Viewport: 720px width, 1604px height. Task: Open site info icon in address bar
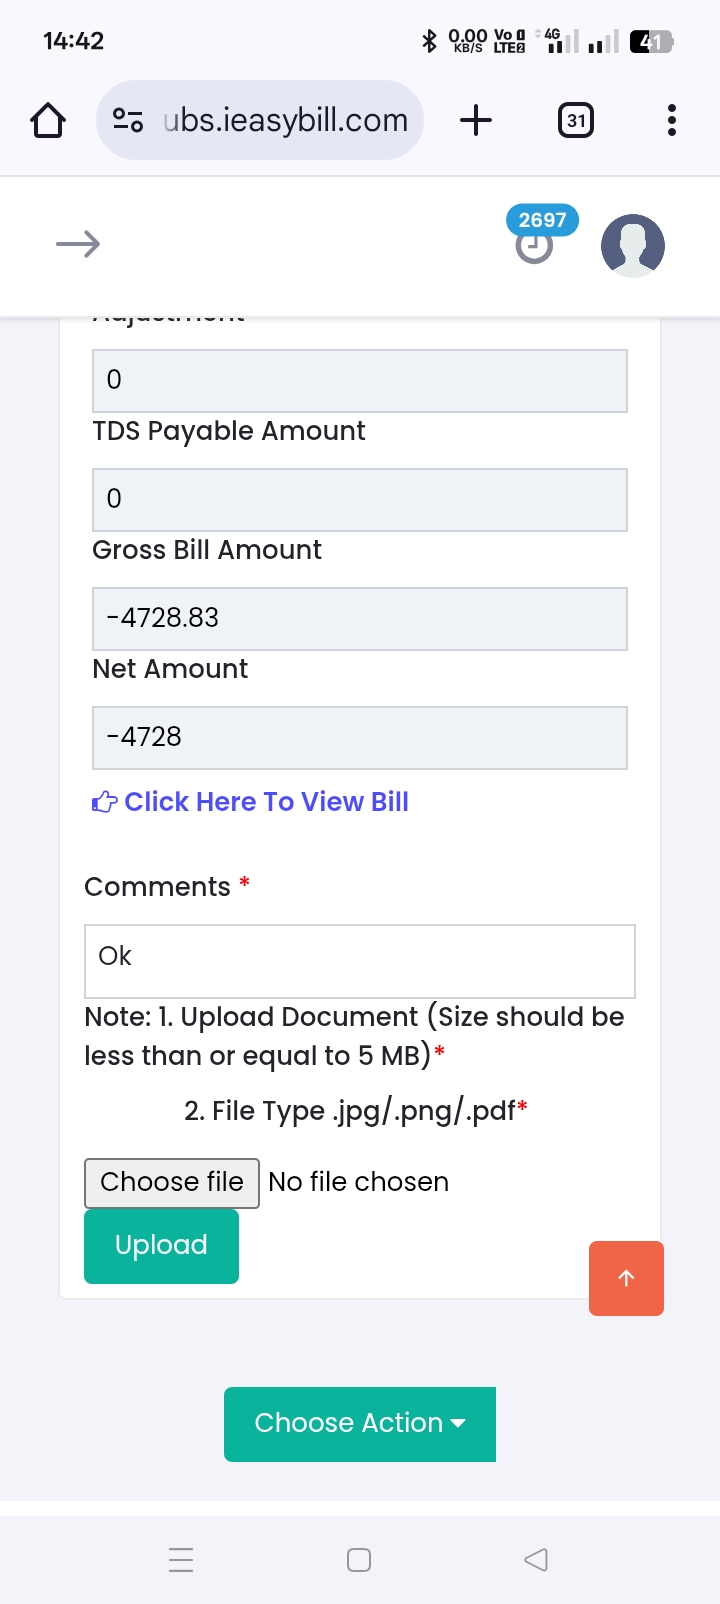(x=128, y=121)
